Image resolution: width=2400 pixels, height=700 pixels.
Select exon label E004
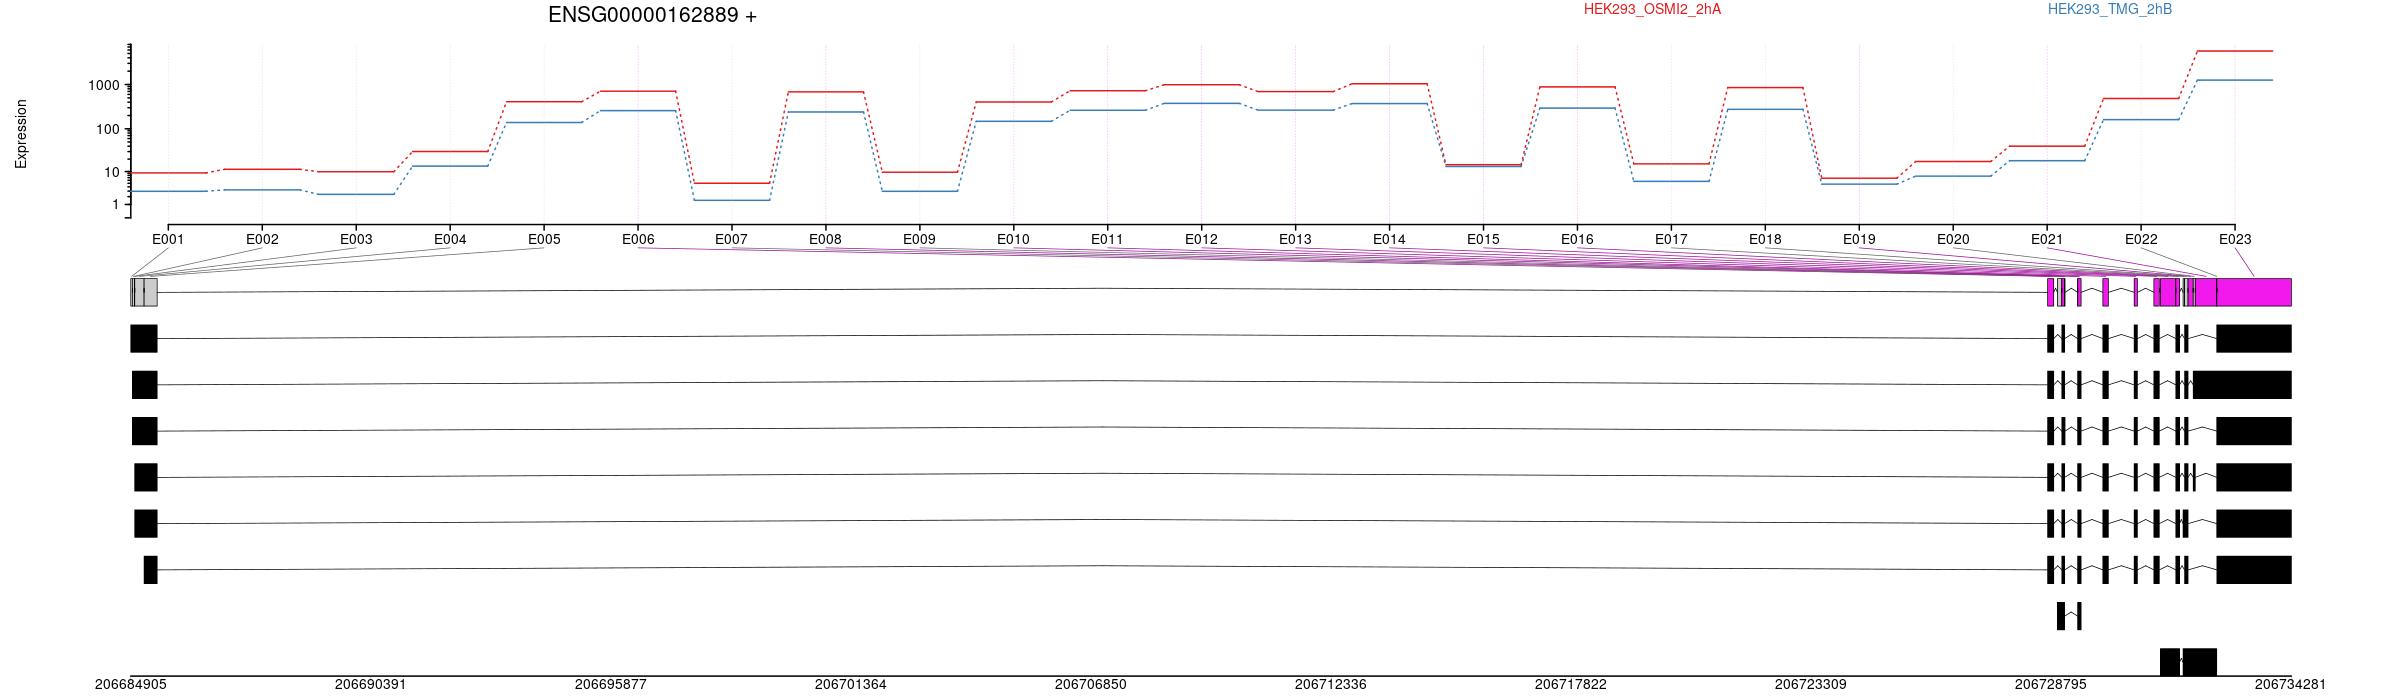[450, 240]
